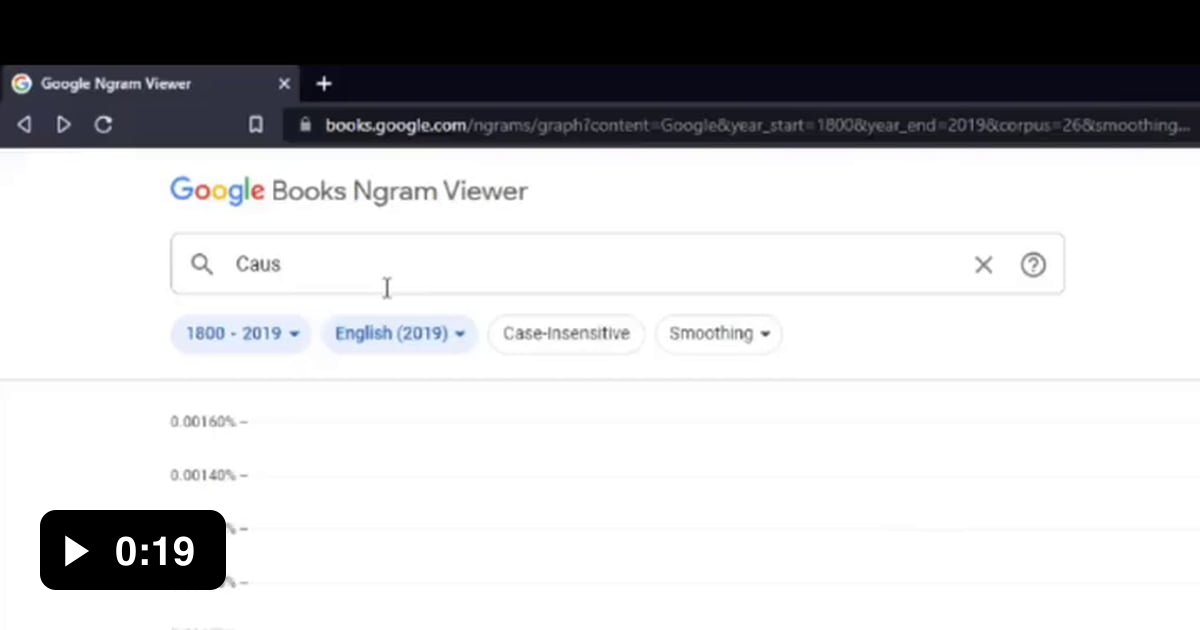Click the Books Ngram Viewer title text

pyautogui.click(x=399, y=191)
